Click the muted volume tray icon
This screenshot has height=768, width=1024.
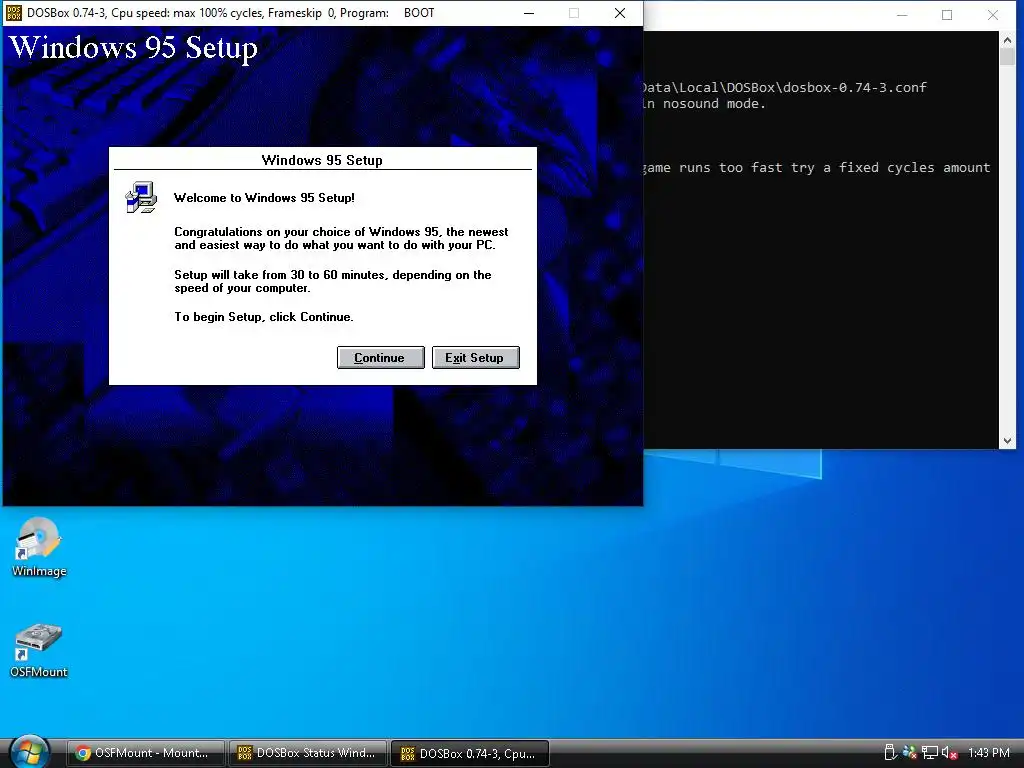(x=949, y=753)
